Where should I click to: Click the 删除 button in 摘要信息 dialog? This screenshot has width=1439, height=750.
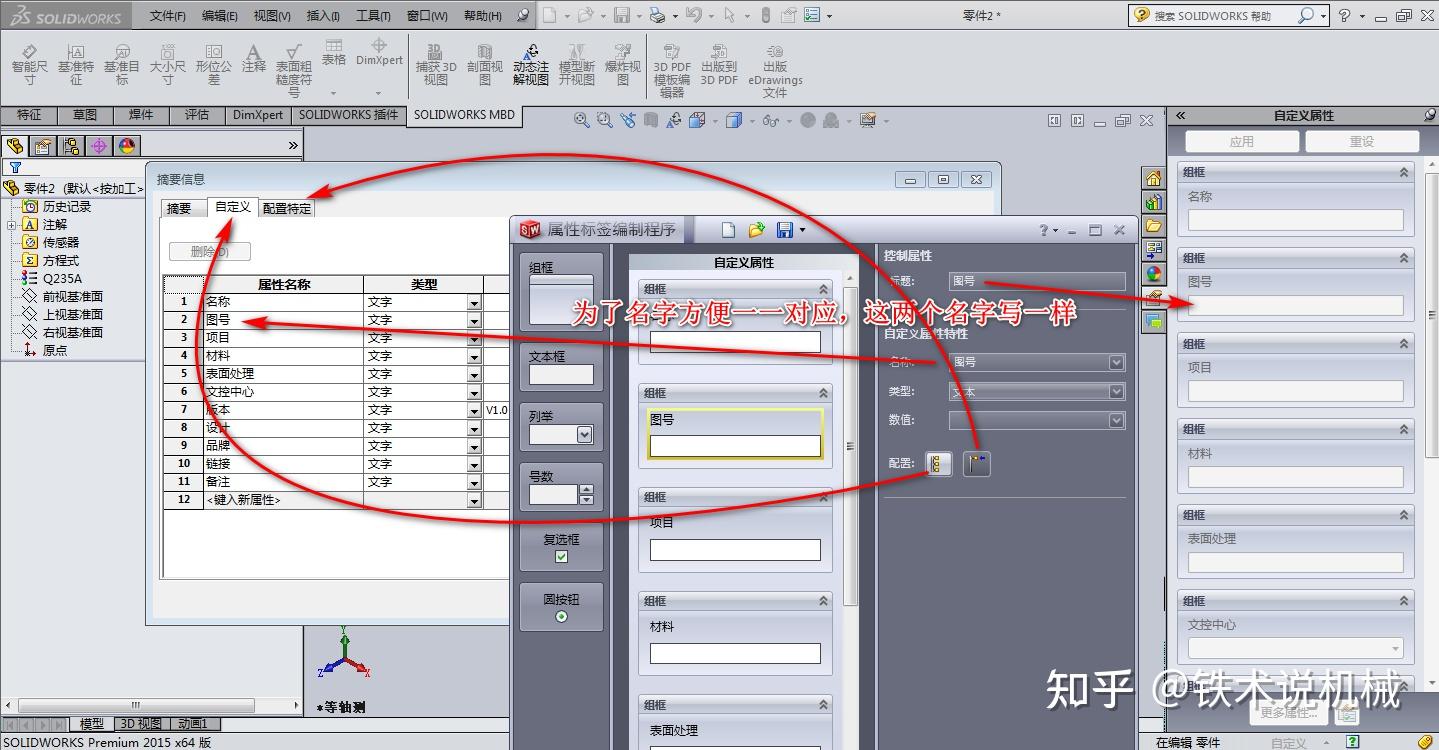coord(210,251)
